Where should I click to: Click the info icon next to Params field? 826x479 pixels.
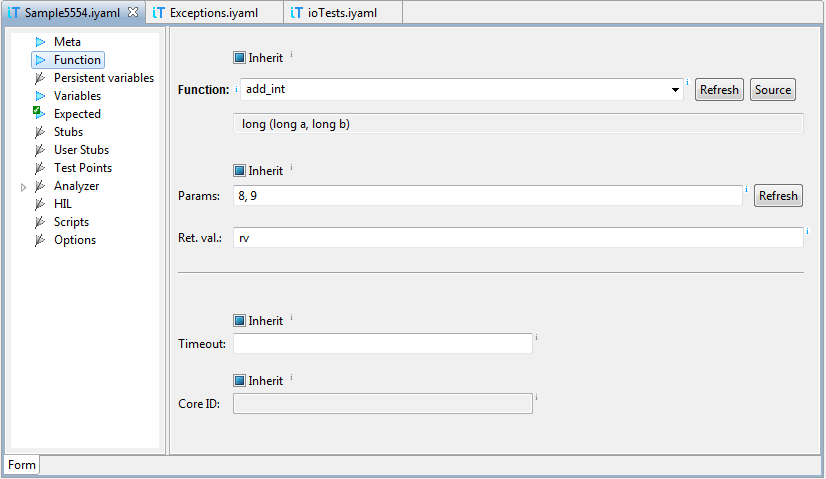pos(746,188)
